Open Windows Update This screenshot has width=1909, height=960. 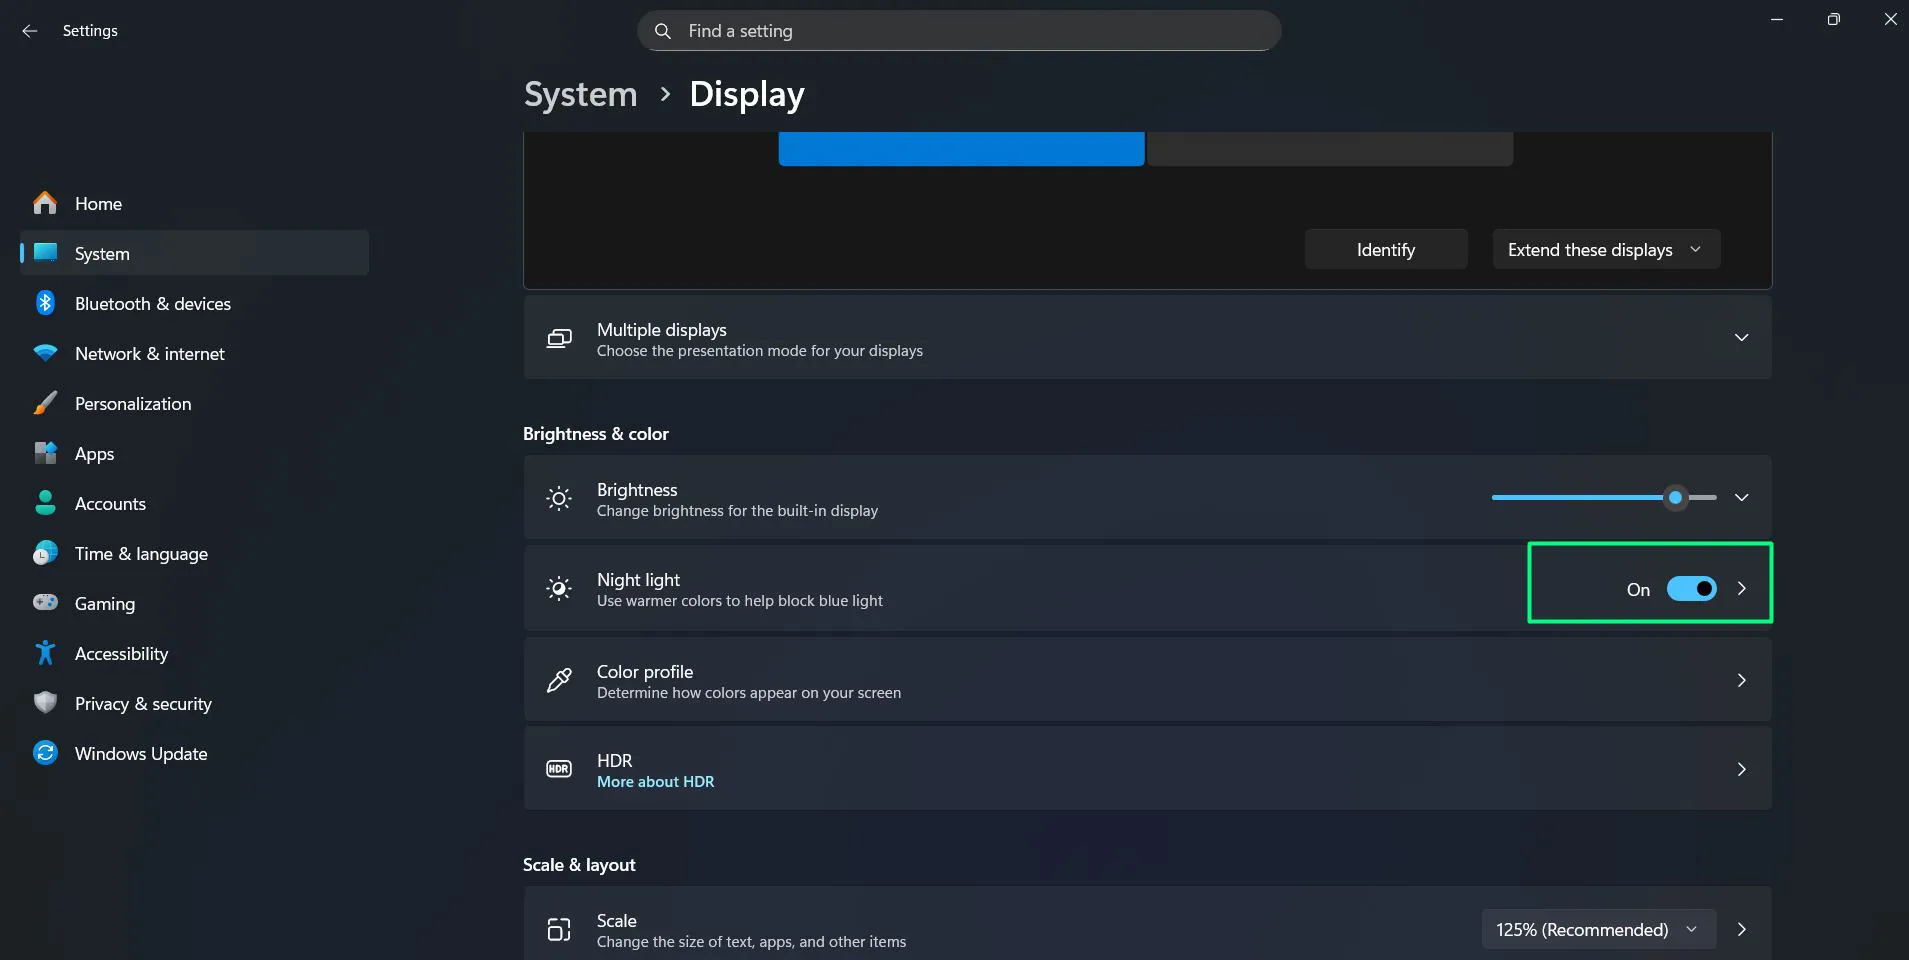coord(140,753)
